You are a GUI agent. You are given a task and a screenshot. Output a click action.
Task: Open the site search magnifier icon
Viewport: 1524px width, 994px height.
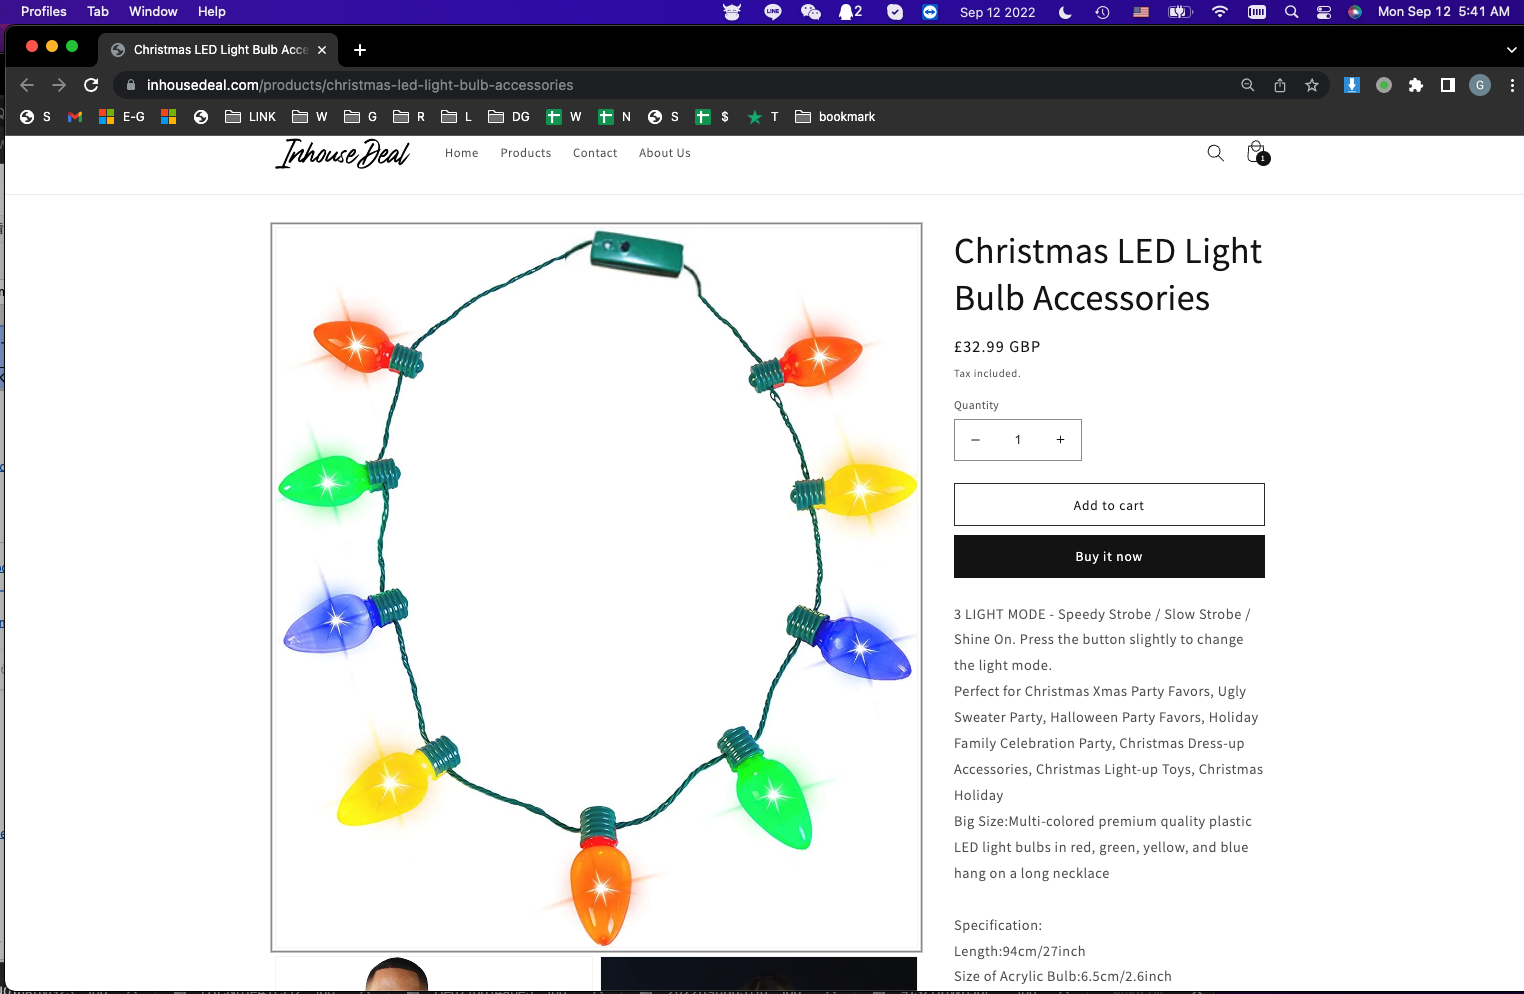click(1215, 153)
